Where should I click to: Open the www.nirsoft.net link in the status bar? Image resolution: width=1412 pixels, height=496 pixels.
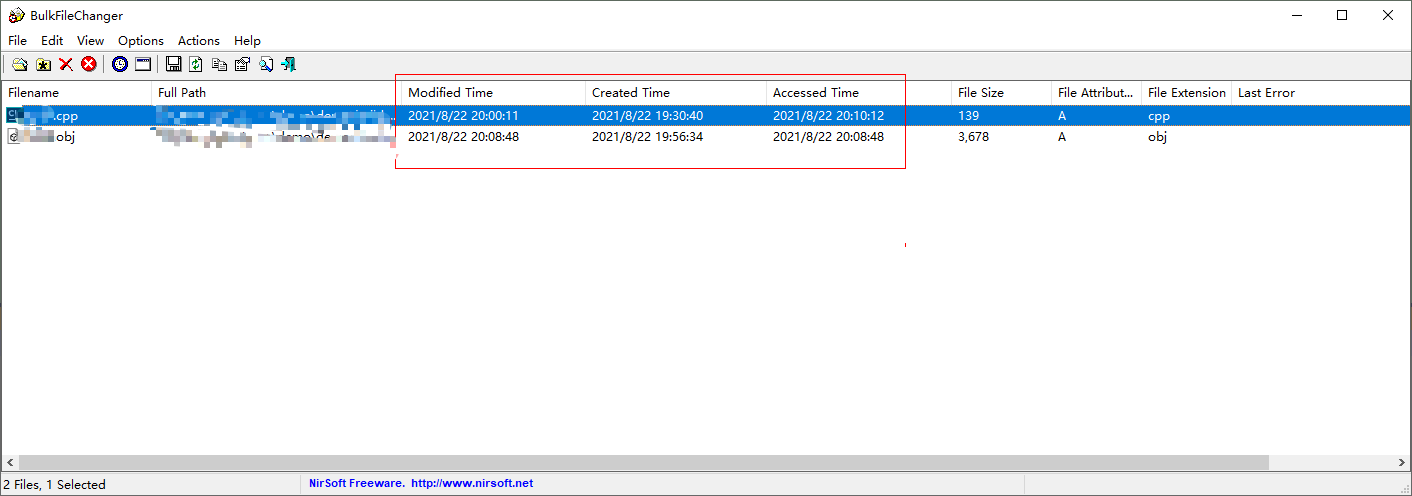click(472, 483)
